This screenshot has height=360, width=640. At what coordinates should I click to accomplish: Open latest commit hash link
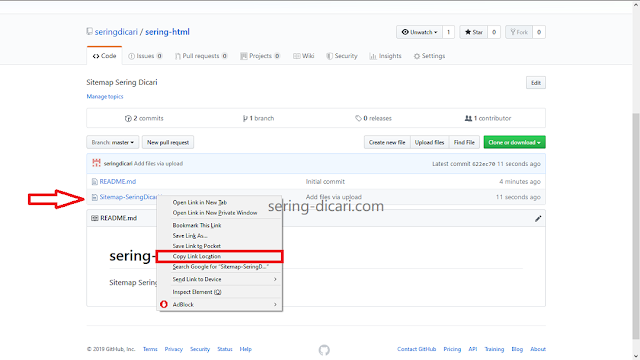483,164
